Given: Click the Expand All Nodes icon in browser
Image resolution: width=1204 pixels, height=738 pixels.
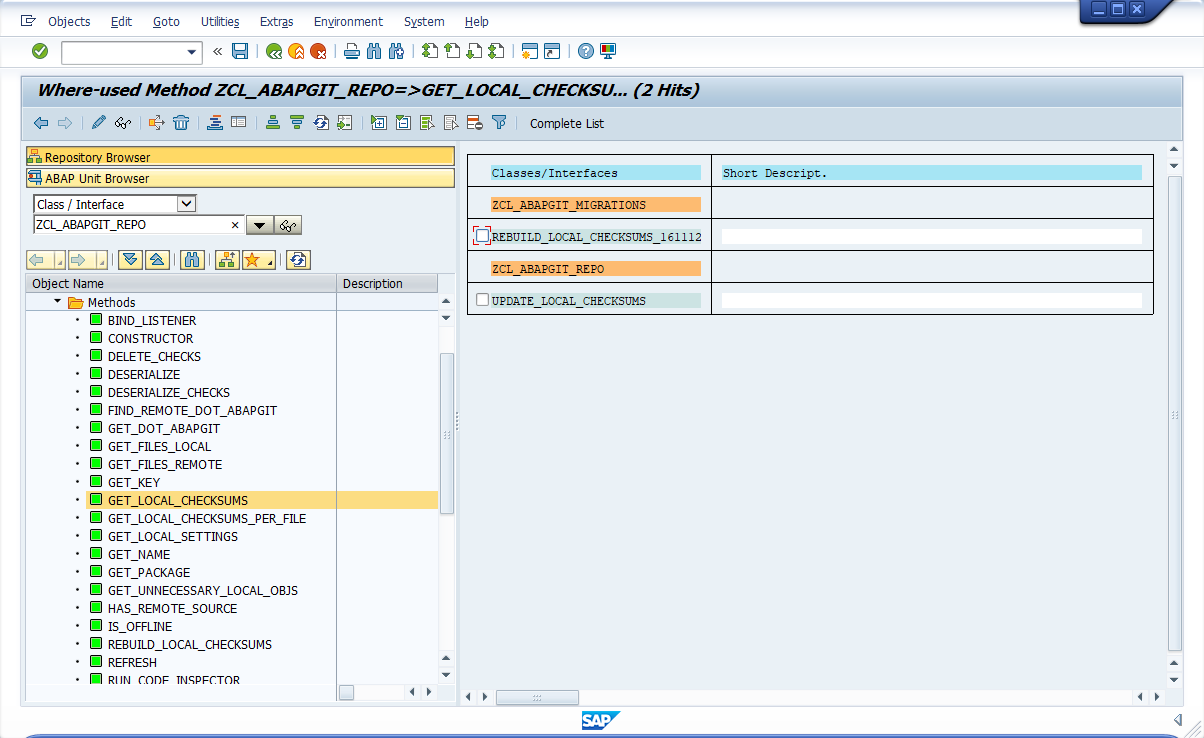Looking at the screenshot, I should (131, 260).
